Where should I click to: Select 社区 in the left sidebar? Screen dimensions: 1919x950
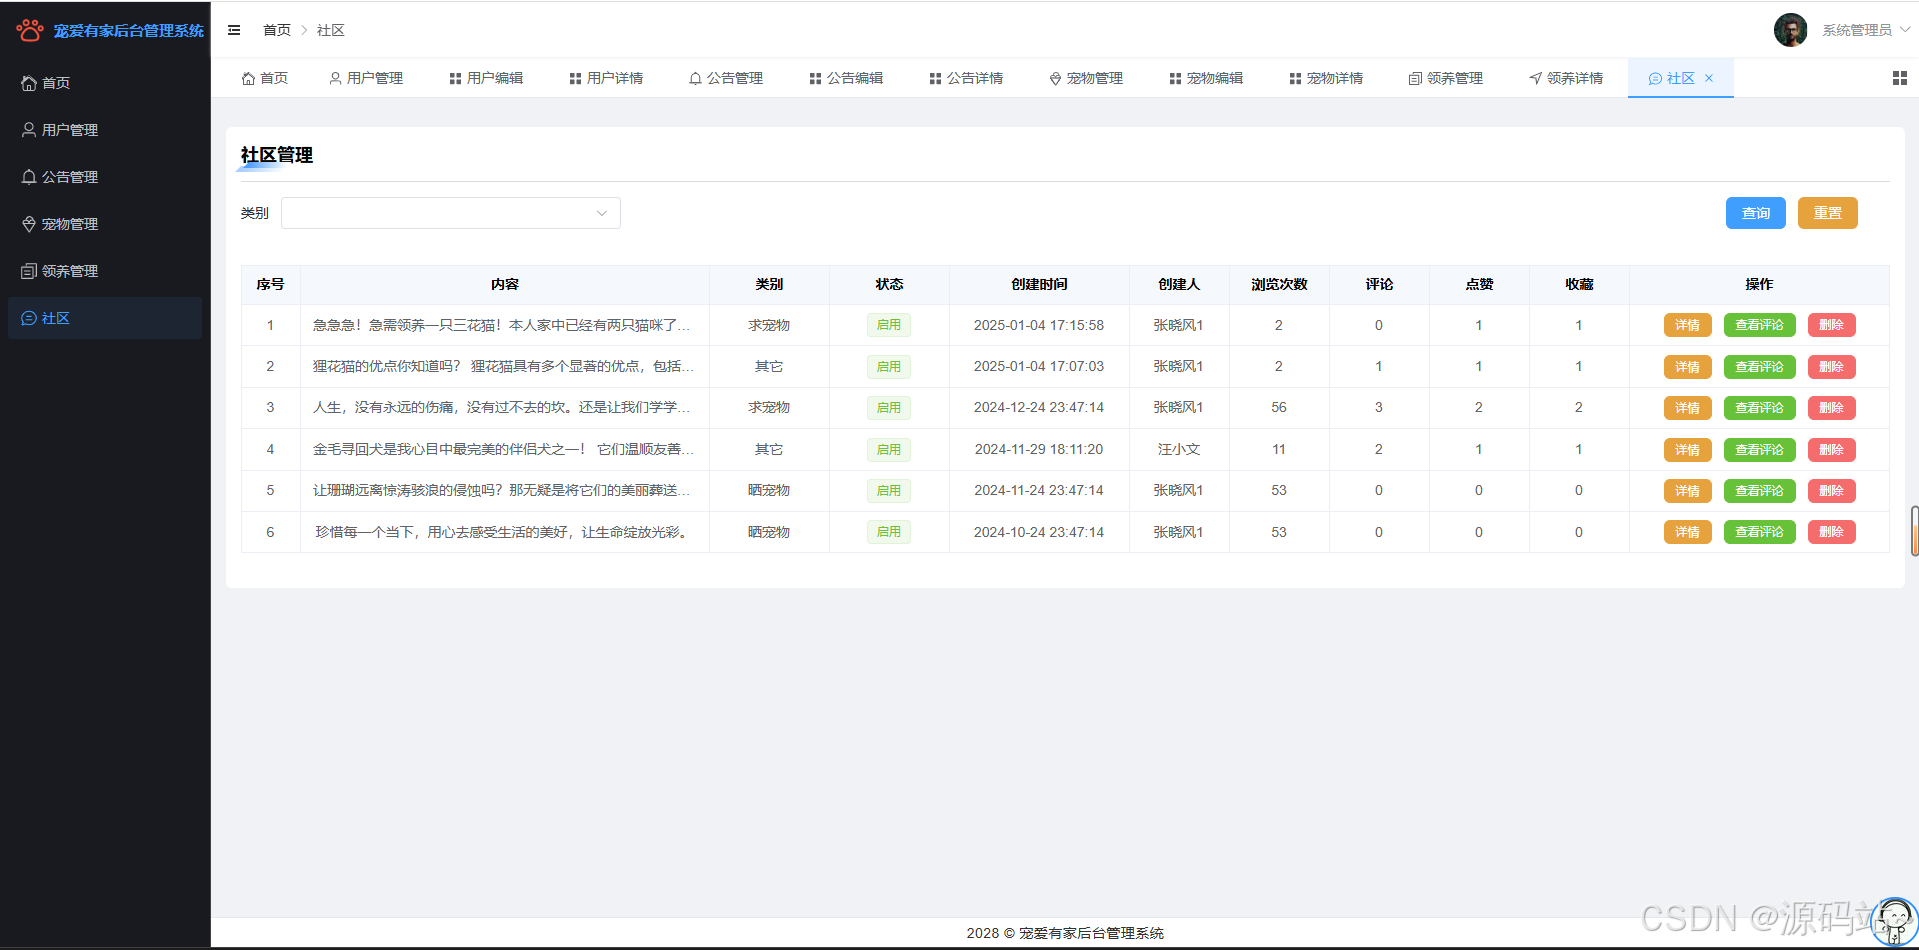coord(105,318)
